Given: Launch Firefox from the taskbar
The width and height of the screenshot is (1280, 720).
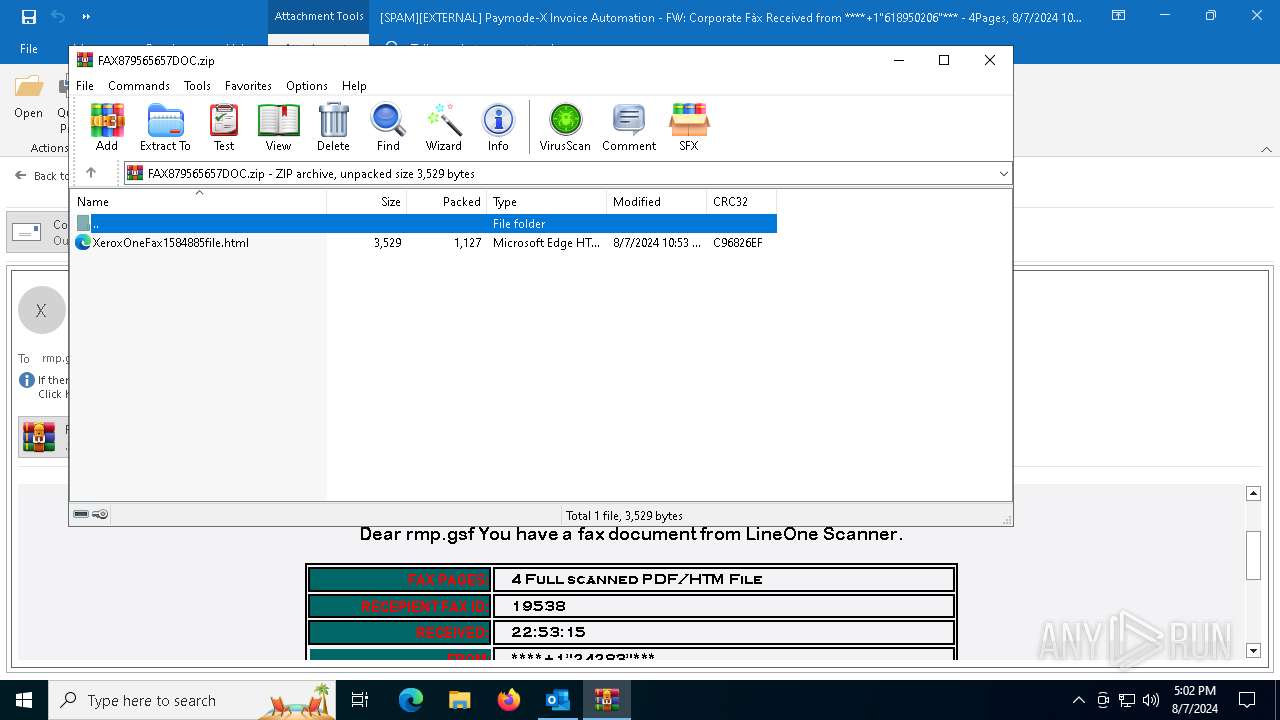Looking at the screenshot, I should [509, 700].
